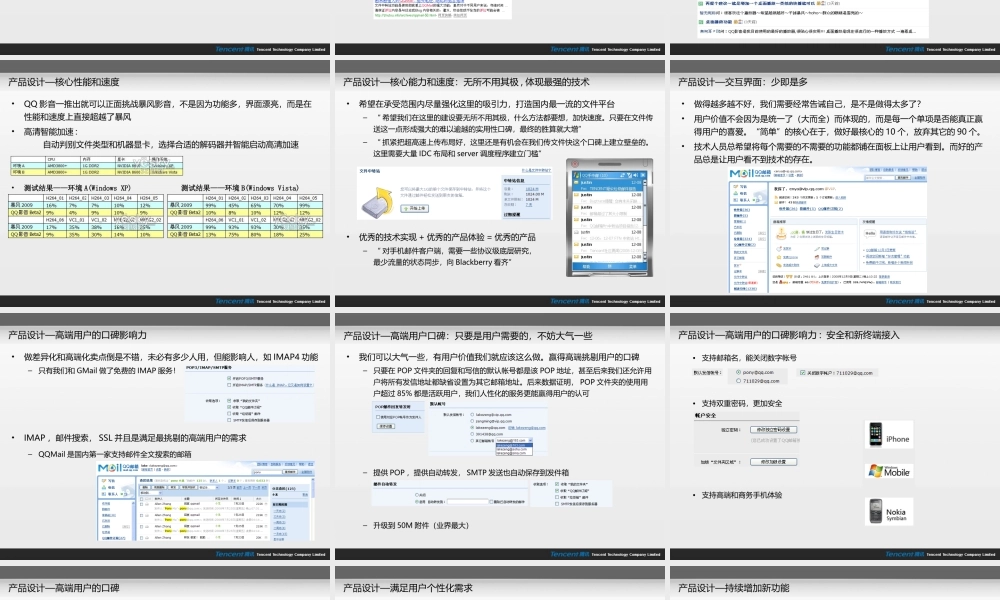Select the 全部 radio button in auto-forward settings
This screenshot has width=1000, height=600.
click(415, 495)
